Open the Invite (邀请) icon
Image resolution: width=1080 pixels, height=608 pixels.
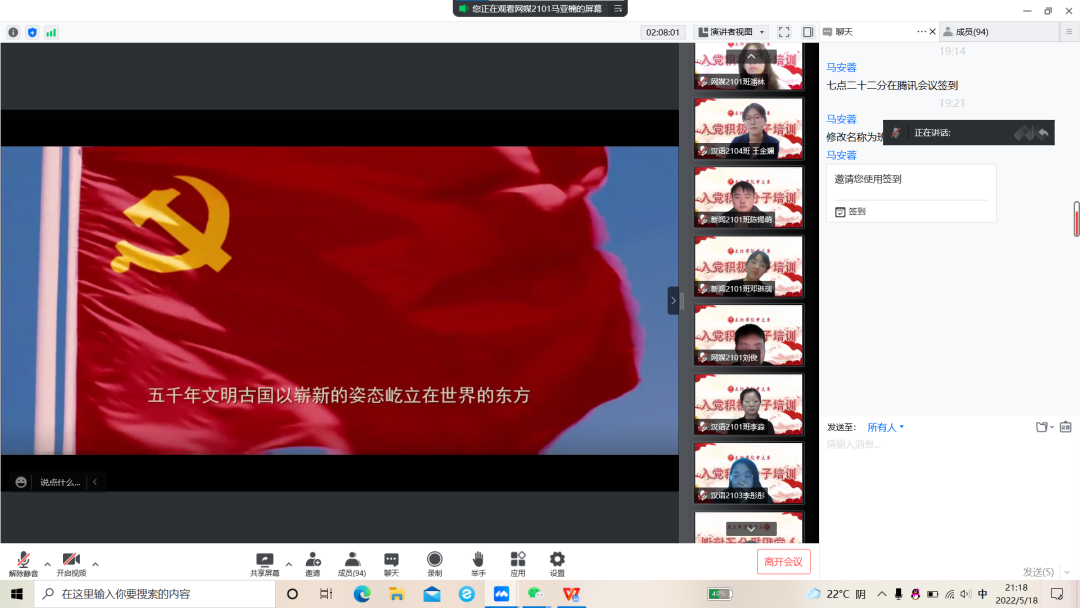coord(313,560)
